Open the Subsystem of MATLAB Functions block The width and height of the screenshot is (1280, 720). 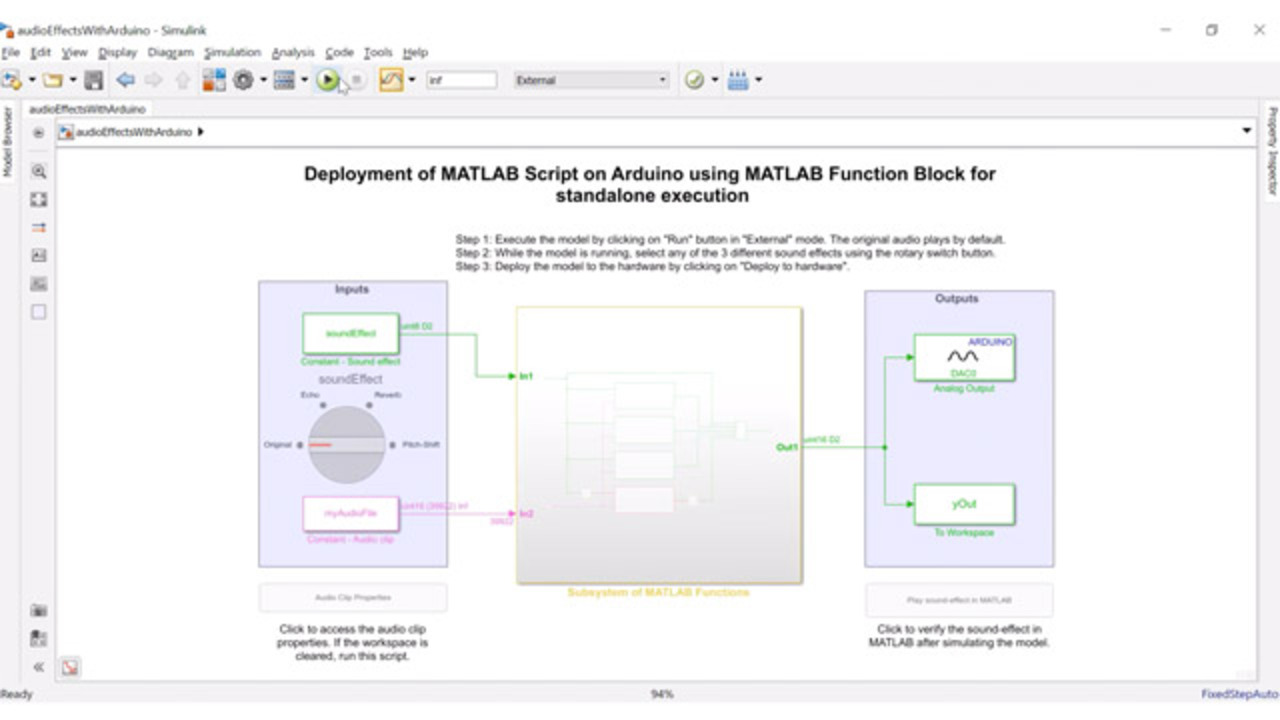tap(659, 445)
